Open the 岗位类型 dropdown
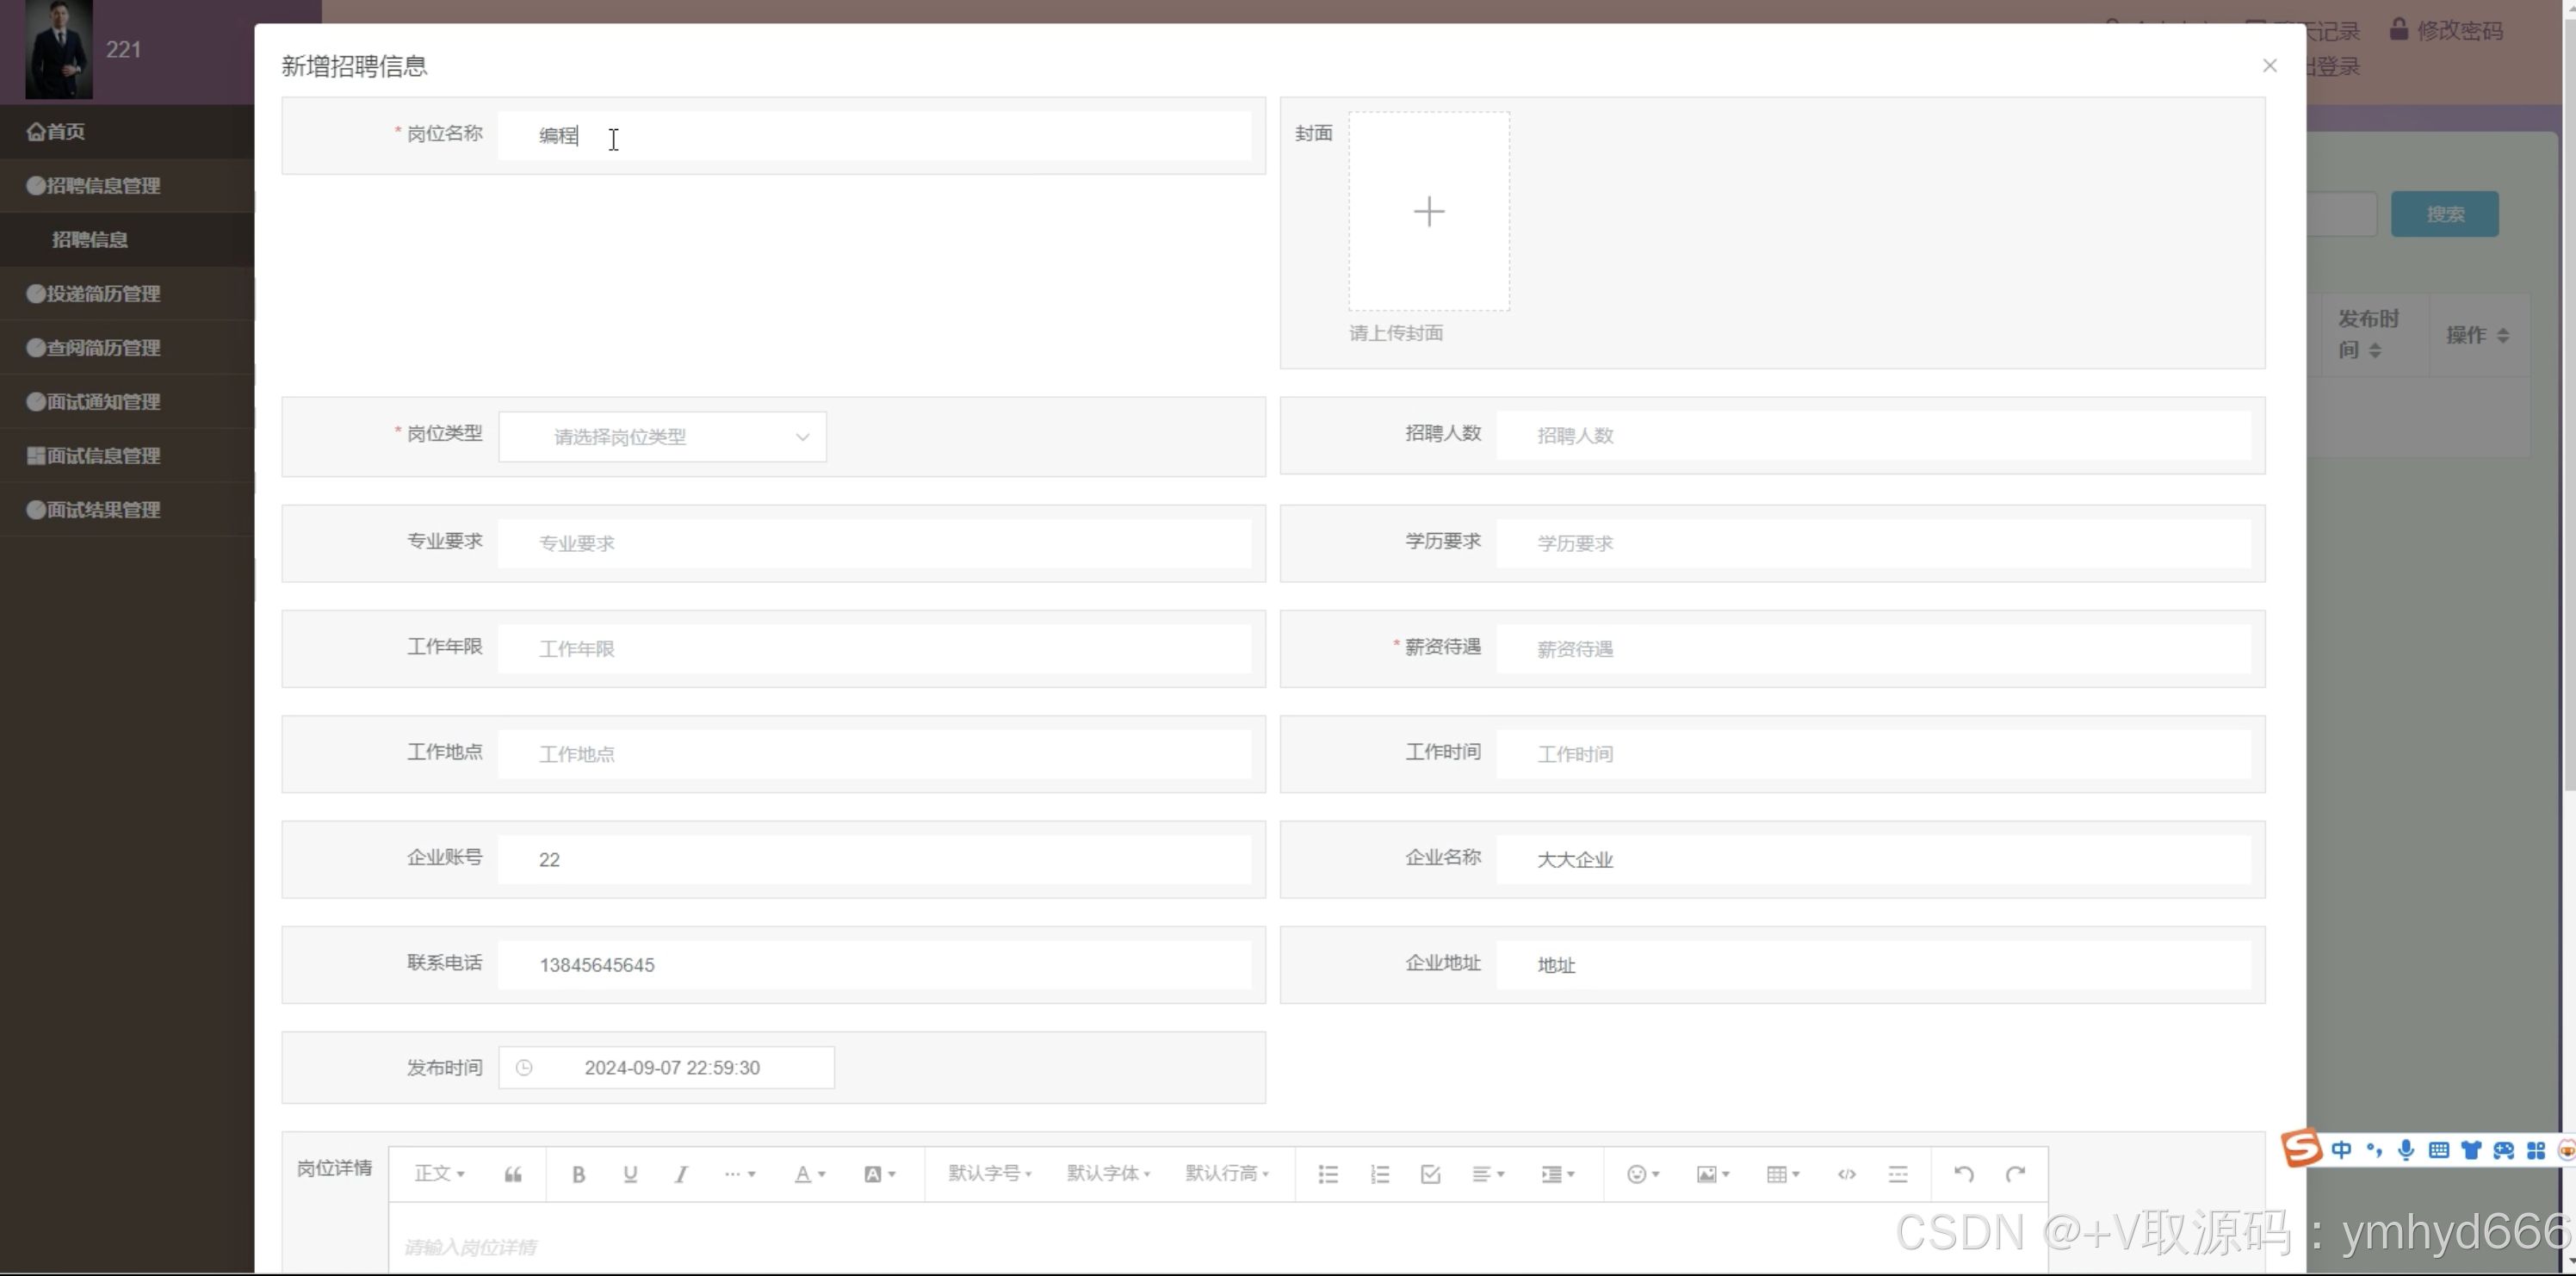The height and width of the screenshot is (1276, 2576). pyautogui.click(x=662, y=437)
